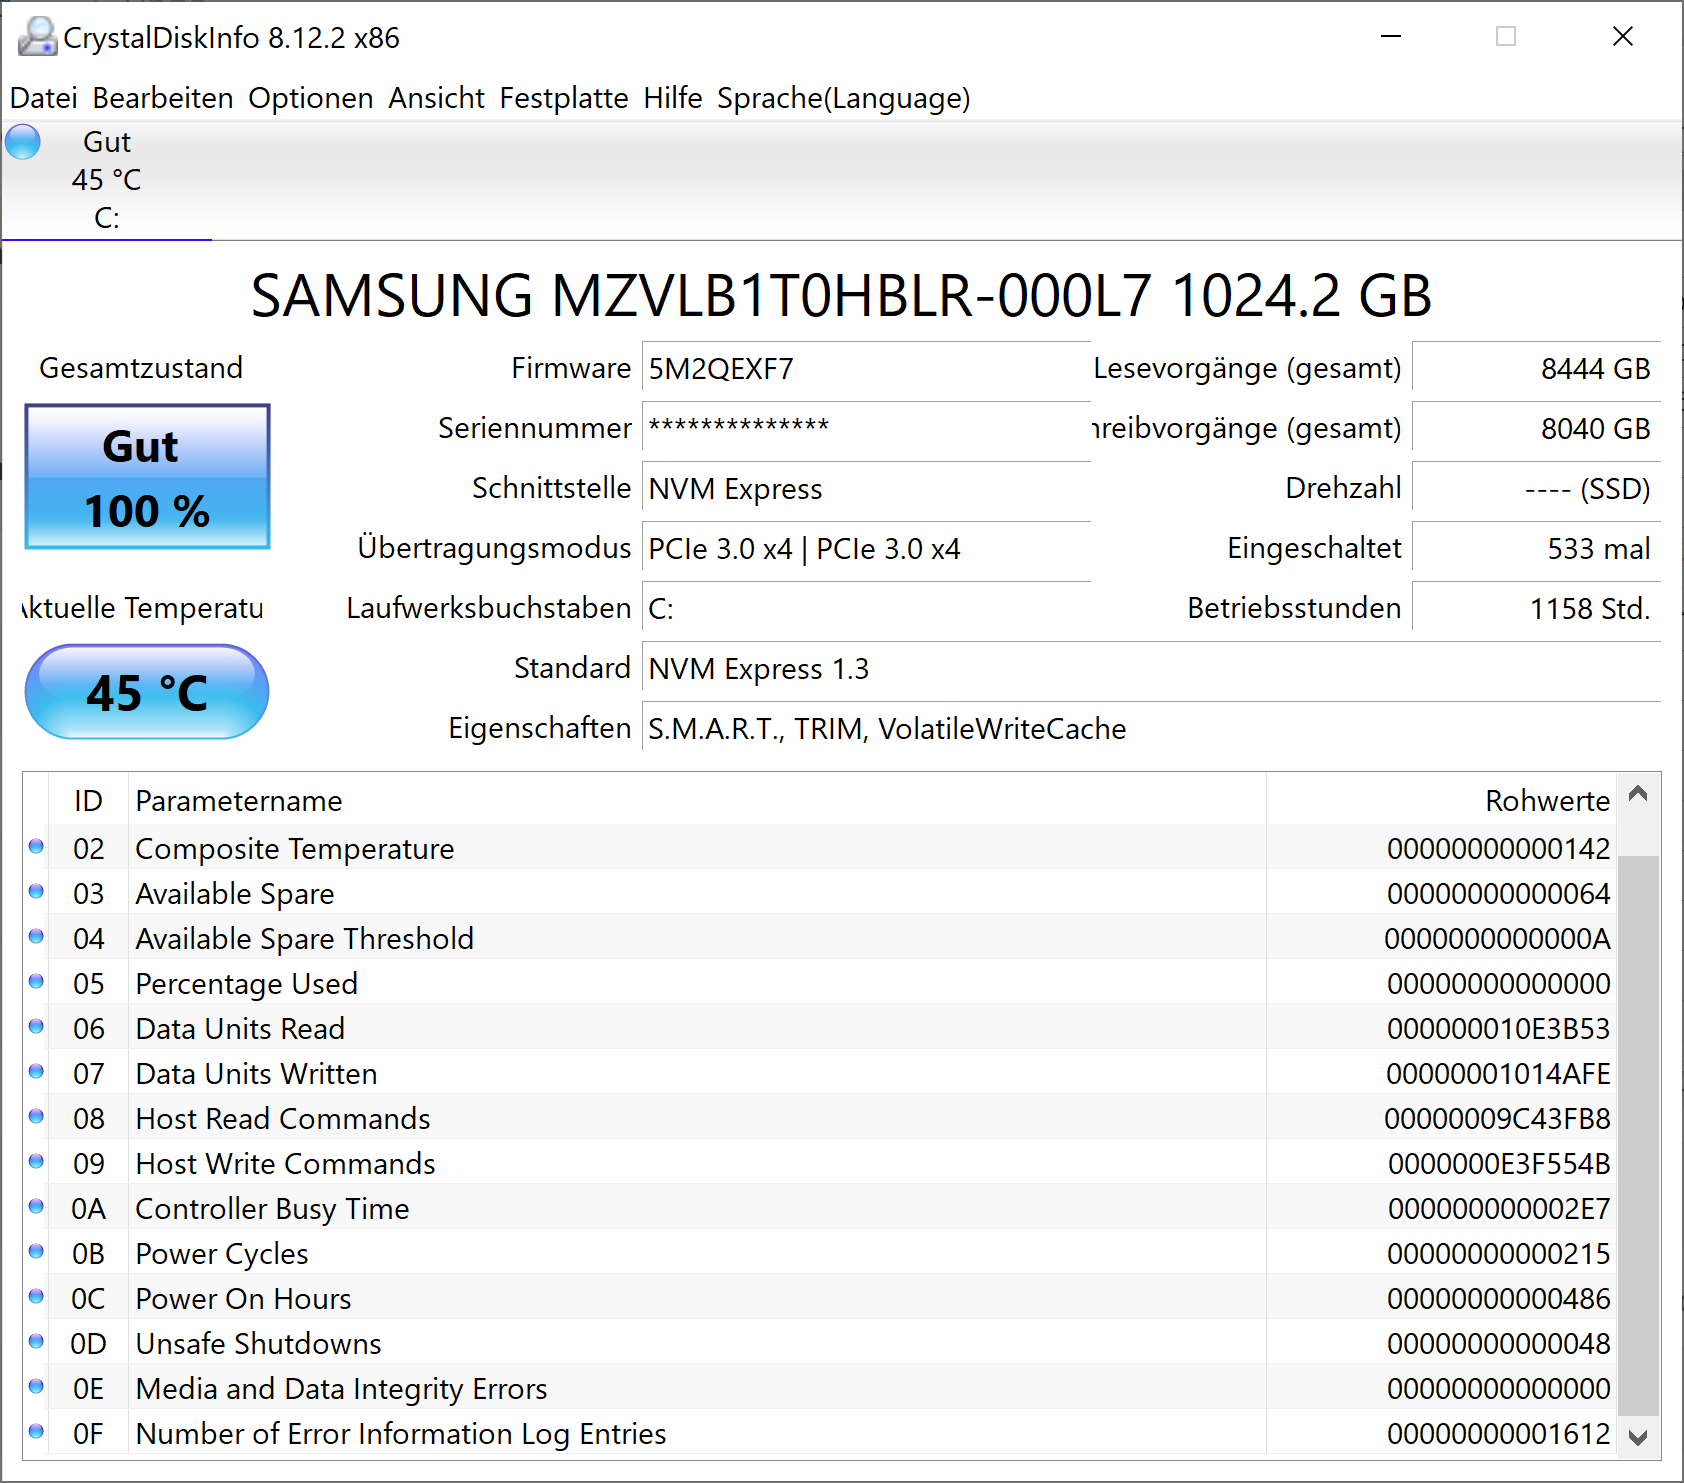This screenshot has width=1684, height=1483.
Task: Select the C: drive tab with Gut 45 °C
Action: [106, 180]
